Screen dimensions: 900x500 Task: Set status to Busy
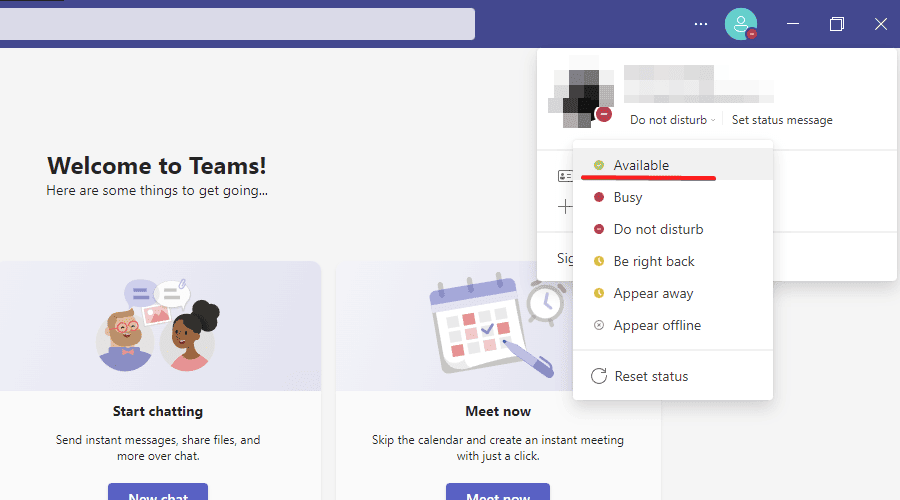673,197
